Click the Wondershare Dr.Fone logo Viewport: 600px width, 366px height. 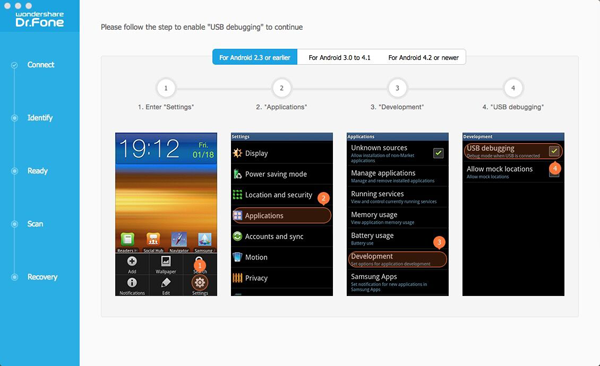[x=40, y=20]
